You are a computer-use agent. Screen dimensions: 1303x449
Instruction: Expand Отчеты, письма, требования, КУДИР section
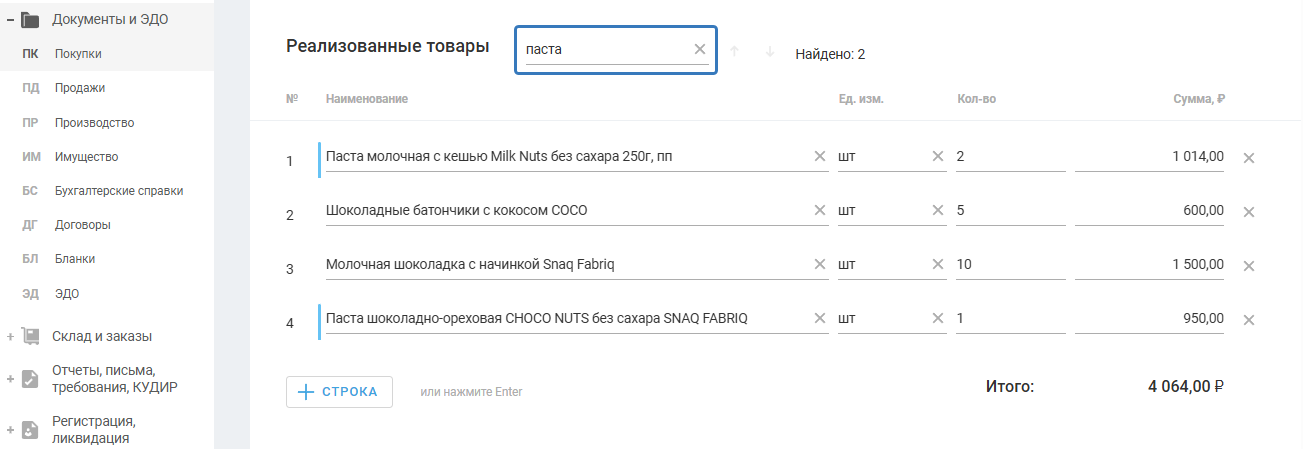coord(9,379)
